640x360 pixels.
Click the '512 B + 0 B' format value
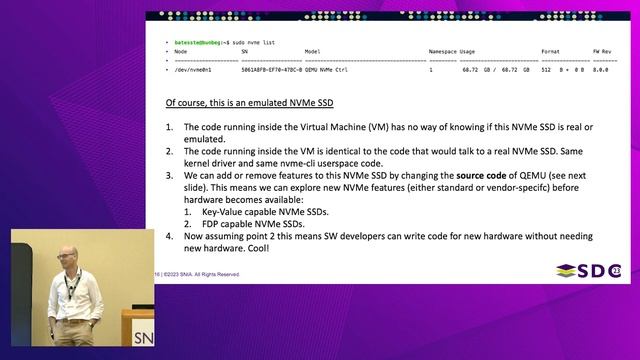(562, 70)
